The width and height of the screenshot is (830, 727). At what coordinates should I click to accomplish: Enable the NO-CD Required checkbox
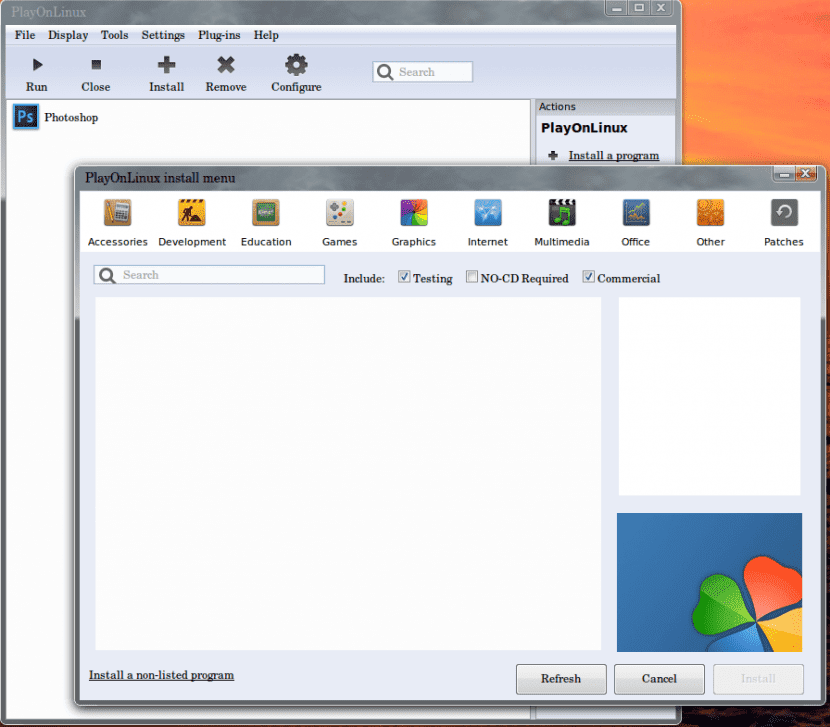472,277
